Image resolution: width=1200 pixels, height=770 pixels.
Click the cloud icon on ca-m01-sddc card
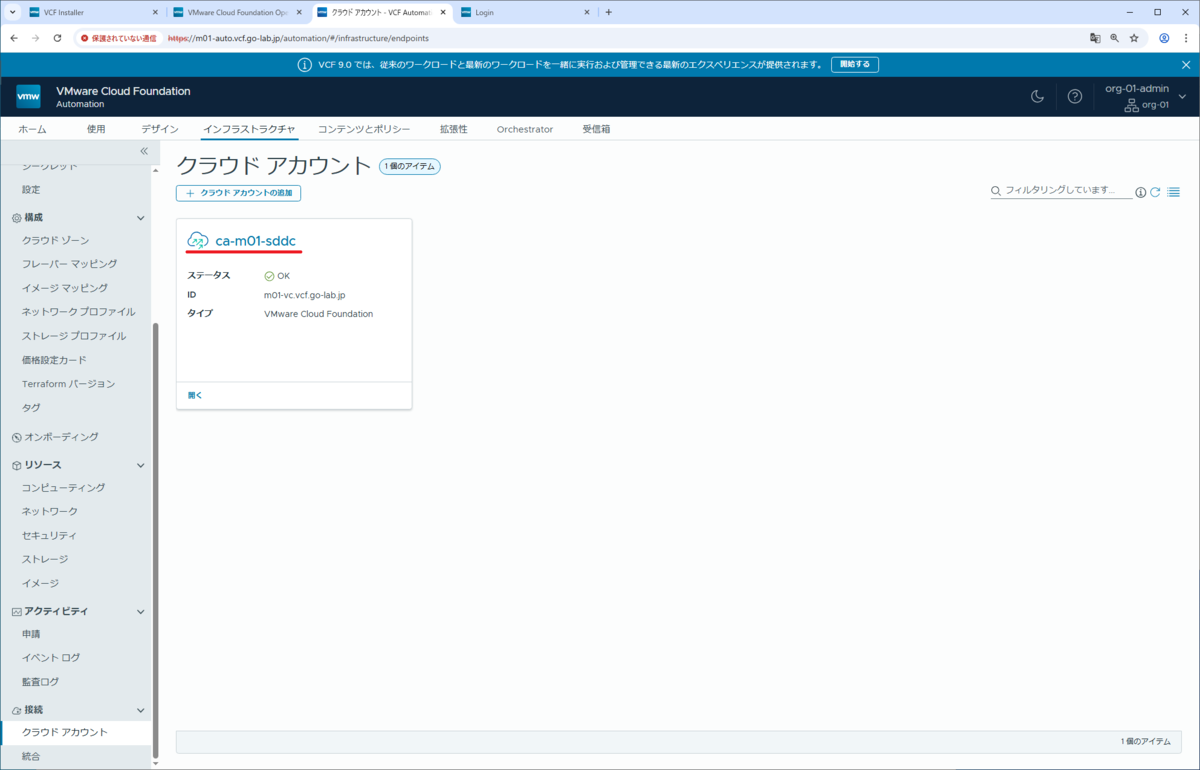198,241
